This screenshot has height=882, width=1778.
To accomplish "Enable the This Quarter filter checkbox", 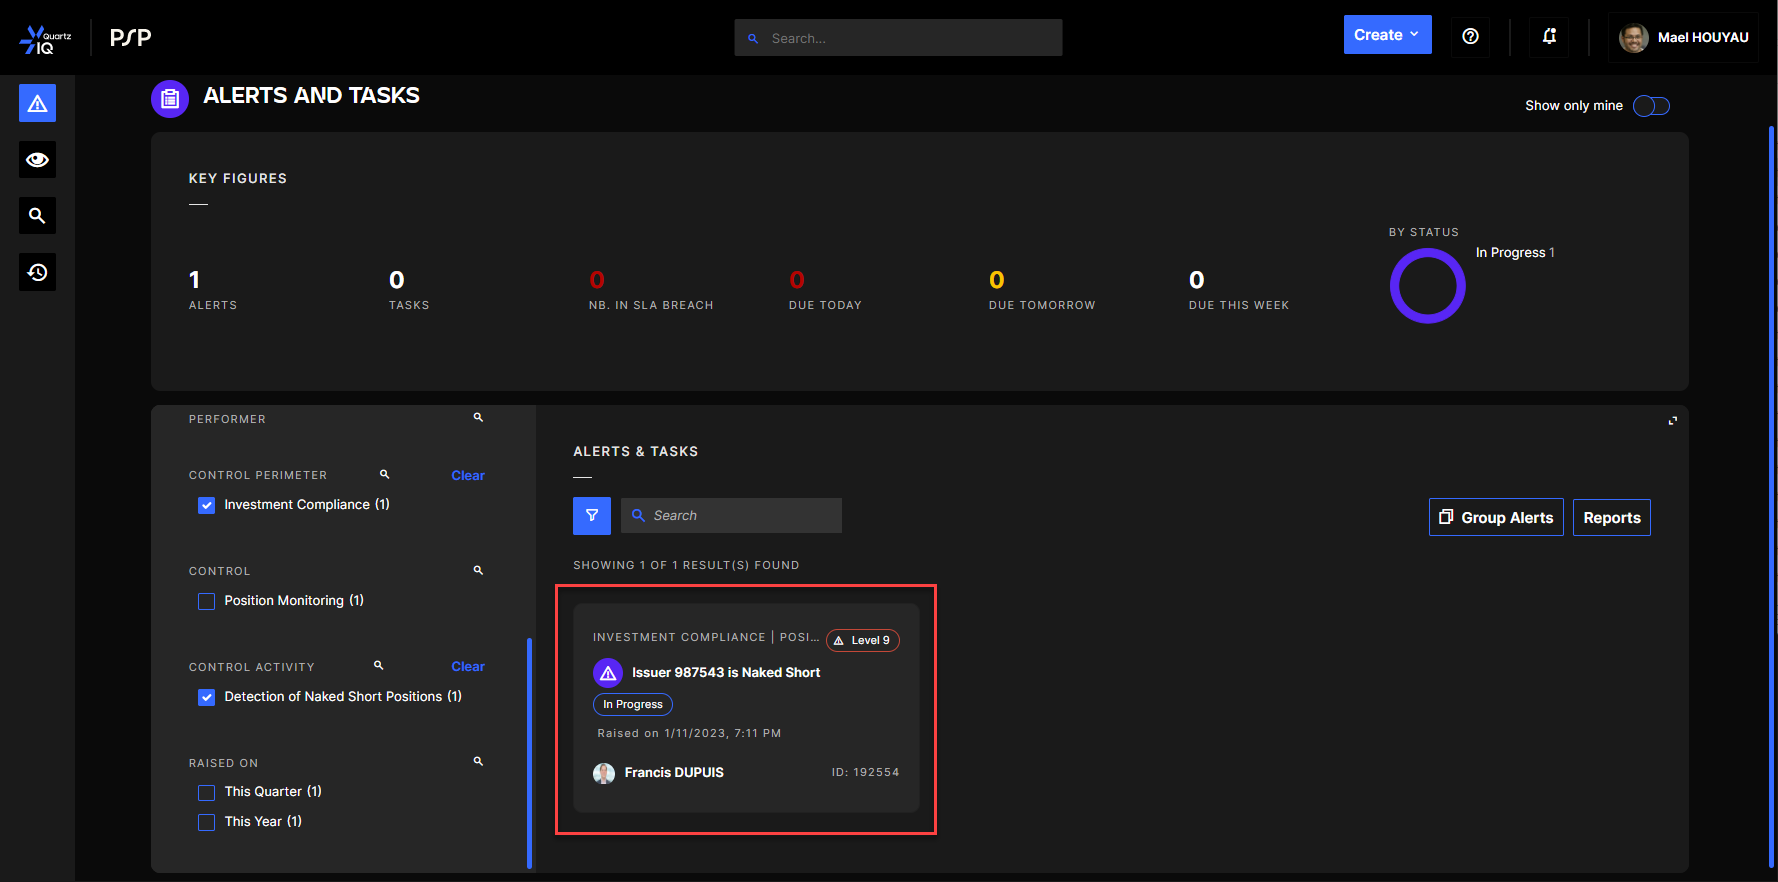I will coord(207,793).
